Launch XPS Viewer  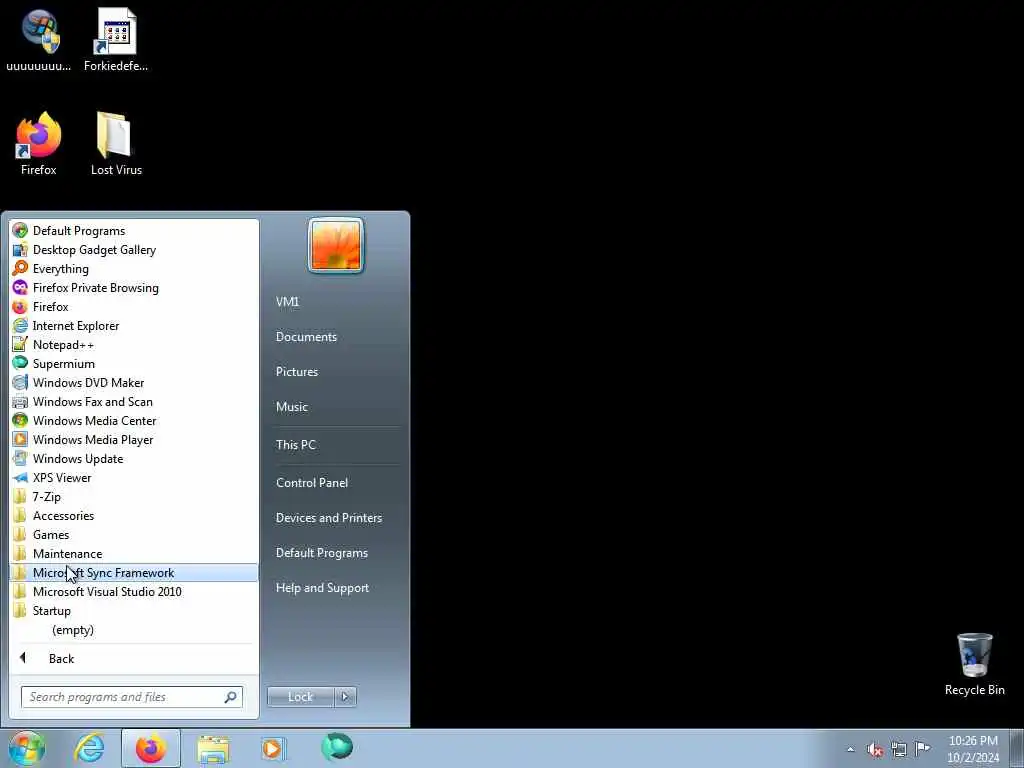tap(134, 477)
